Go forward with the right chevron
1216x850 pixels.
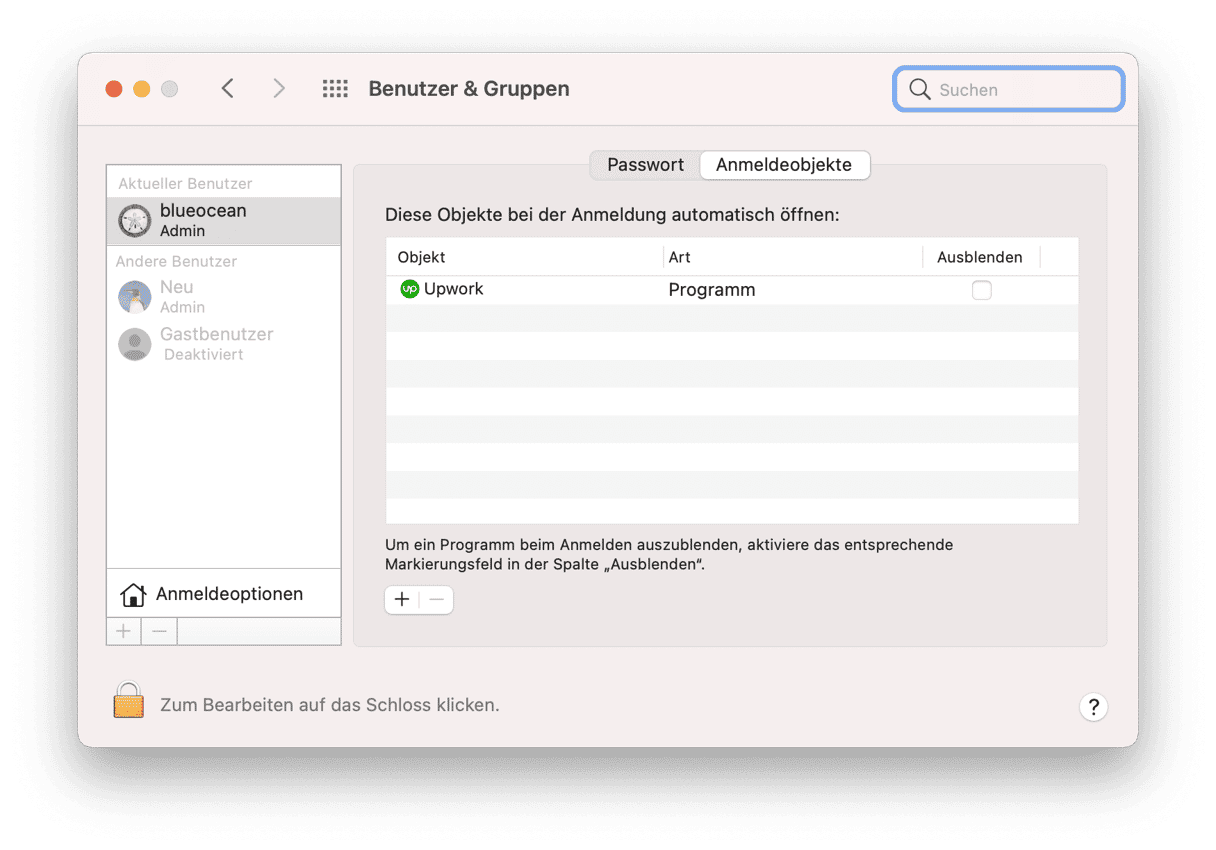point(279,89)
